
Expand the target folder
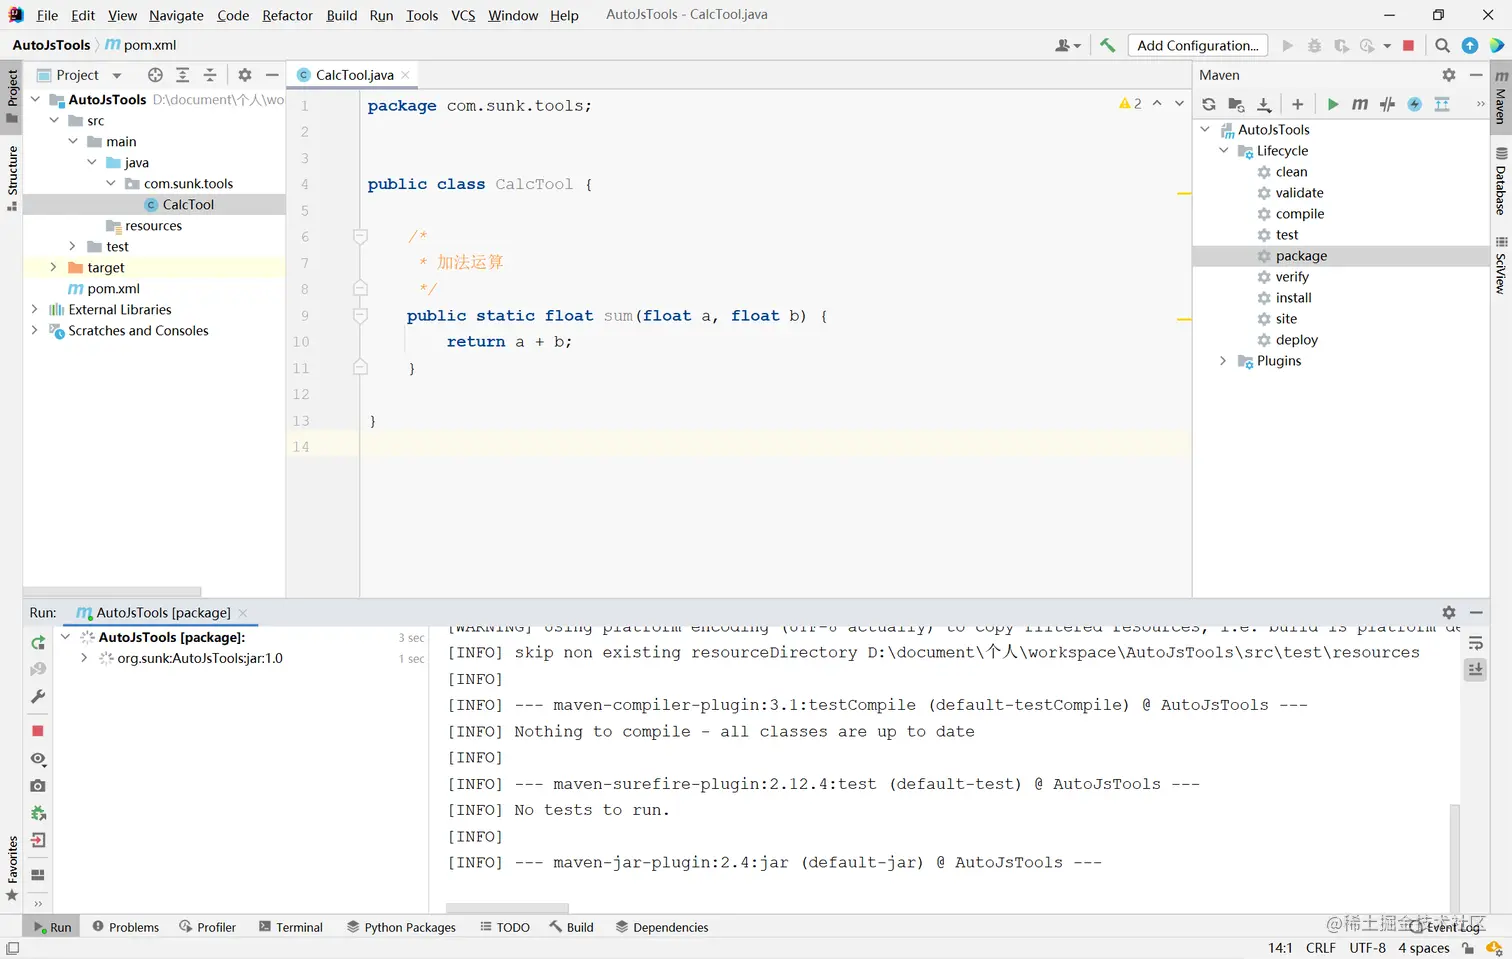(x=53, y=267)
